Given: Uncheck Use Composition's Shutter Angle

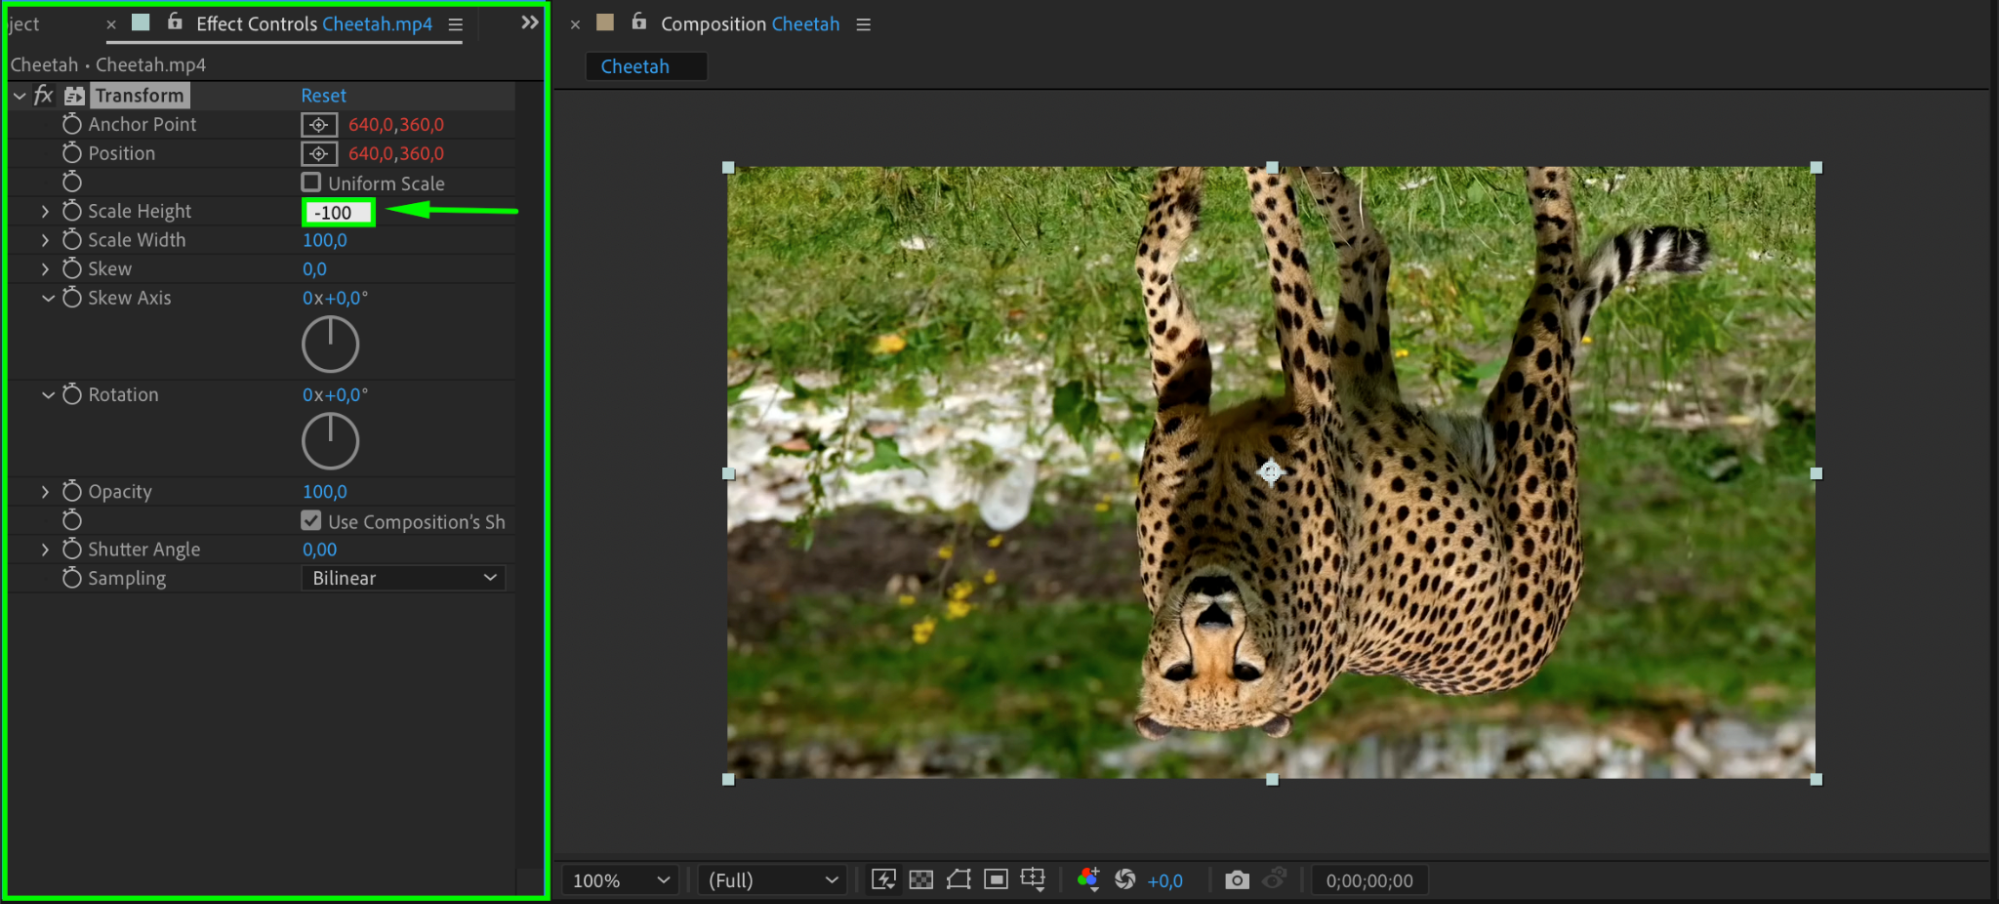Looking at the screenshot, I should coord(312,521).
